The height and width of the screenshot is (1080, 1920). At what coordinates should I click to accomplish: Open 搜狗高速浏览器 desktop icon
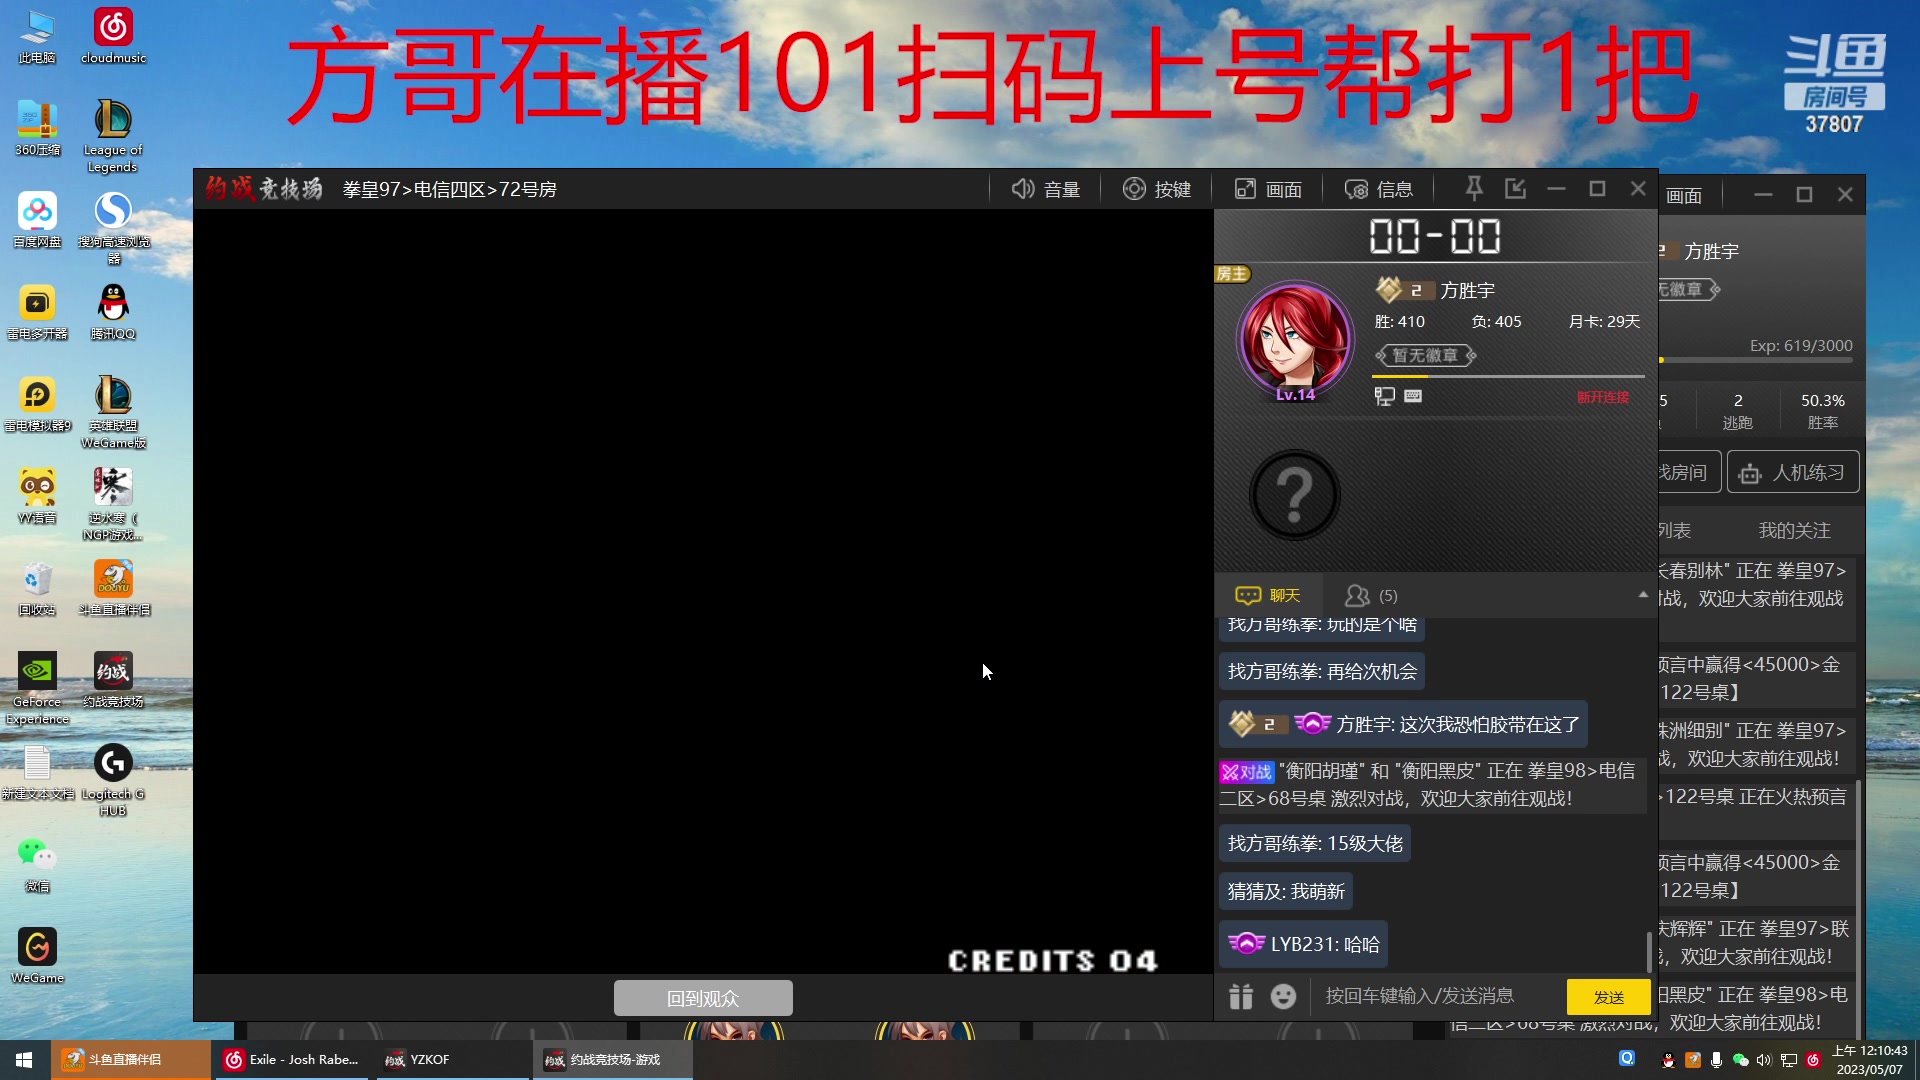113,228
